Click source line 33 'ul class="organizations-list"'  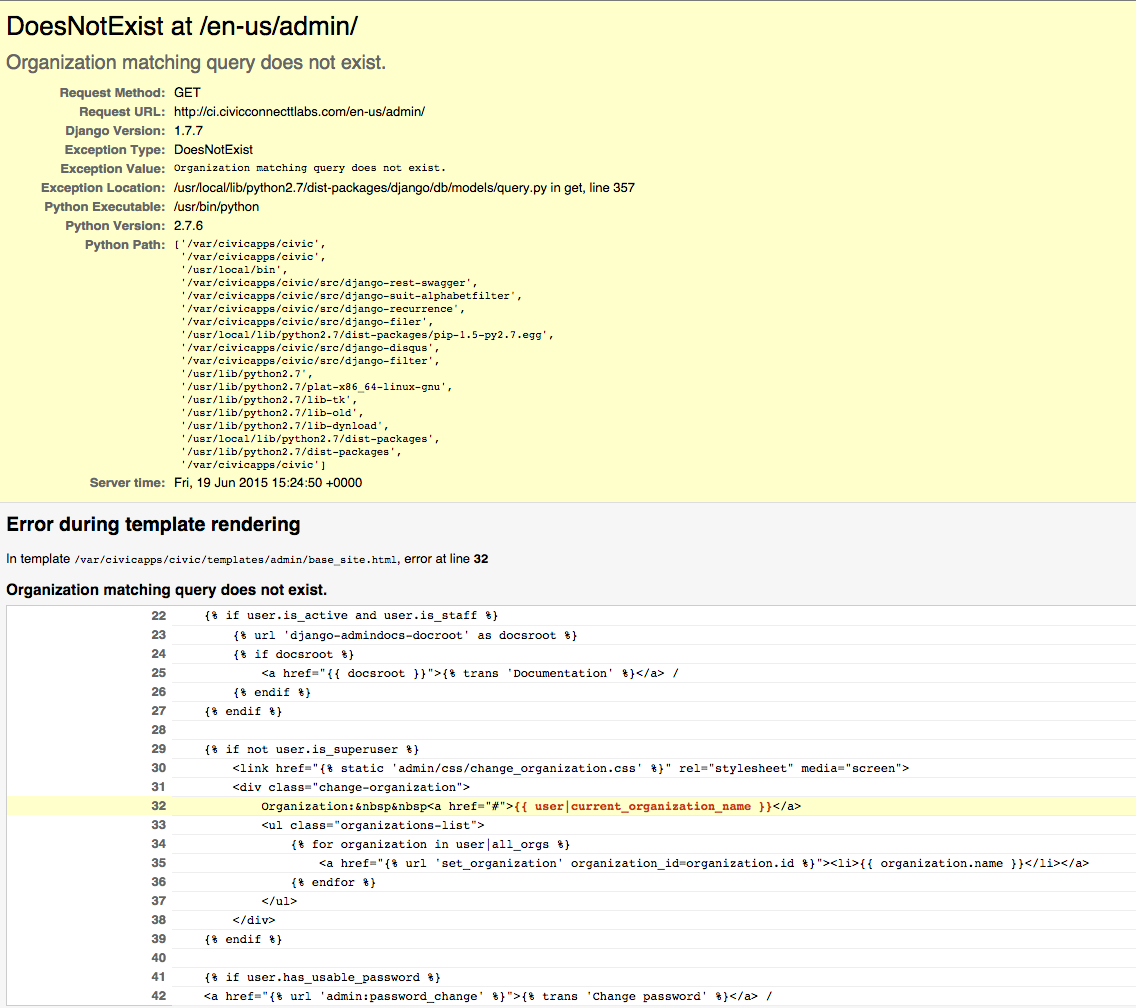pyautogui.click(x=373, y=825)
